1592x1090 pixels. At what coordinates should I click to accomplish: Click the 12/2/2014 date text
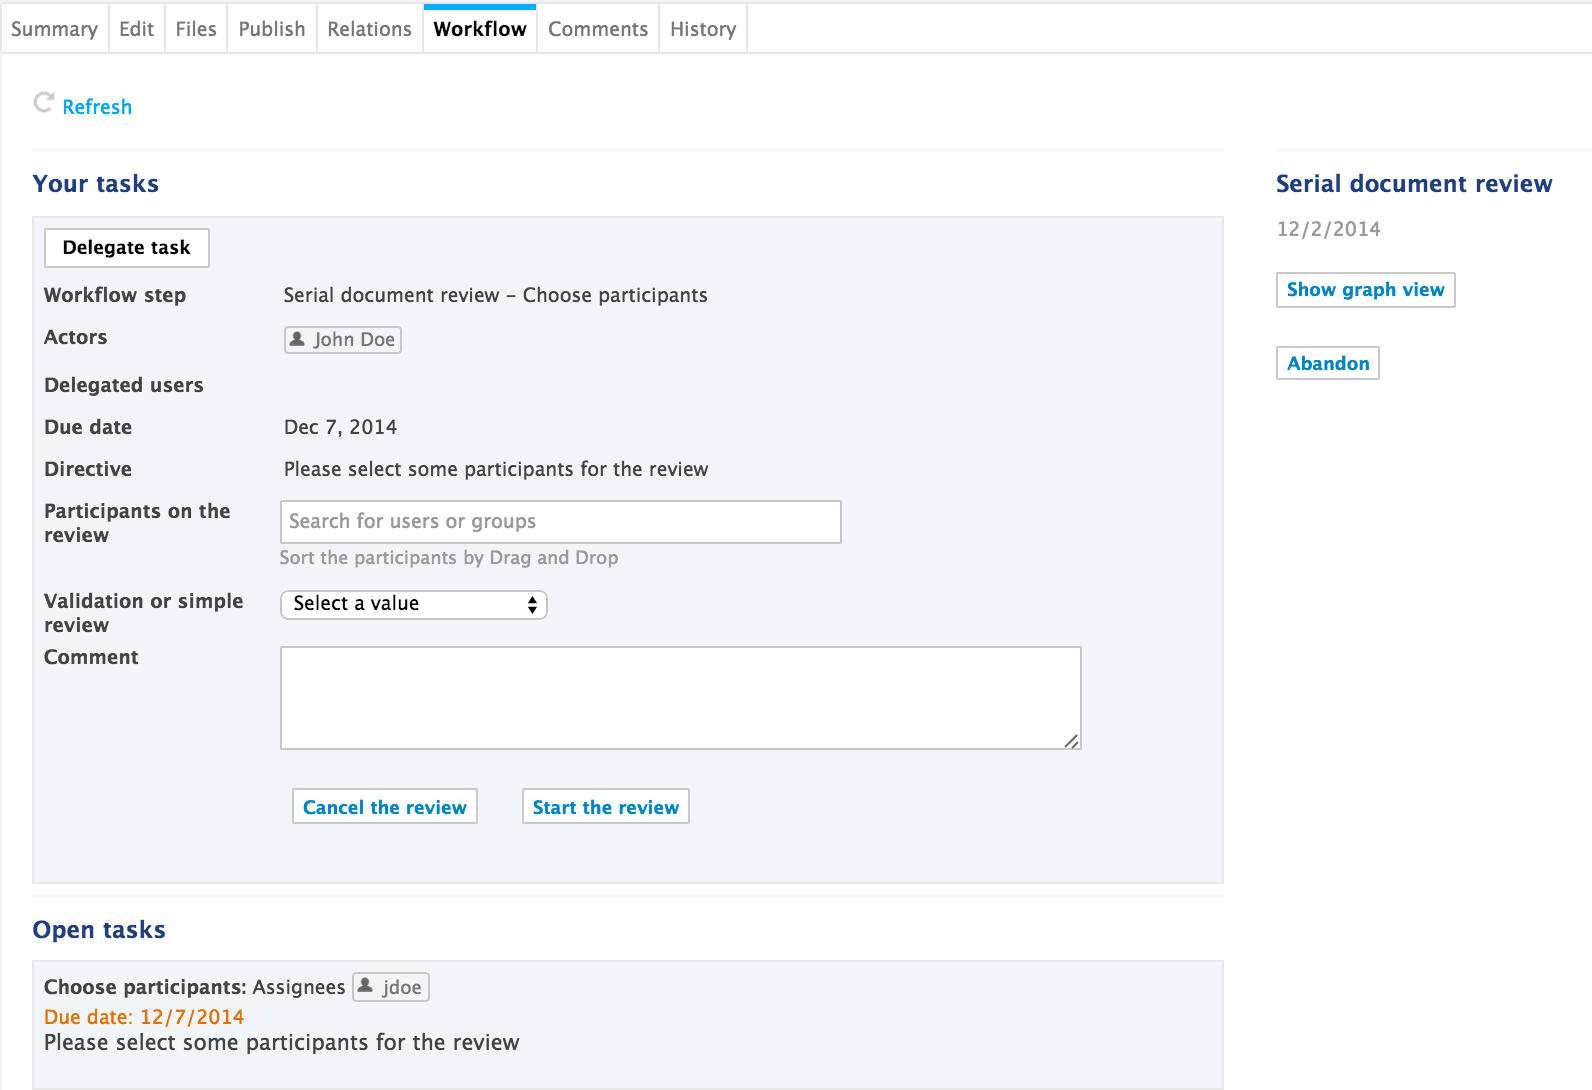(1329, 229)
